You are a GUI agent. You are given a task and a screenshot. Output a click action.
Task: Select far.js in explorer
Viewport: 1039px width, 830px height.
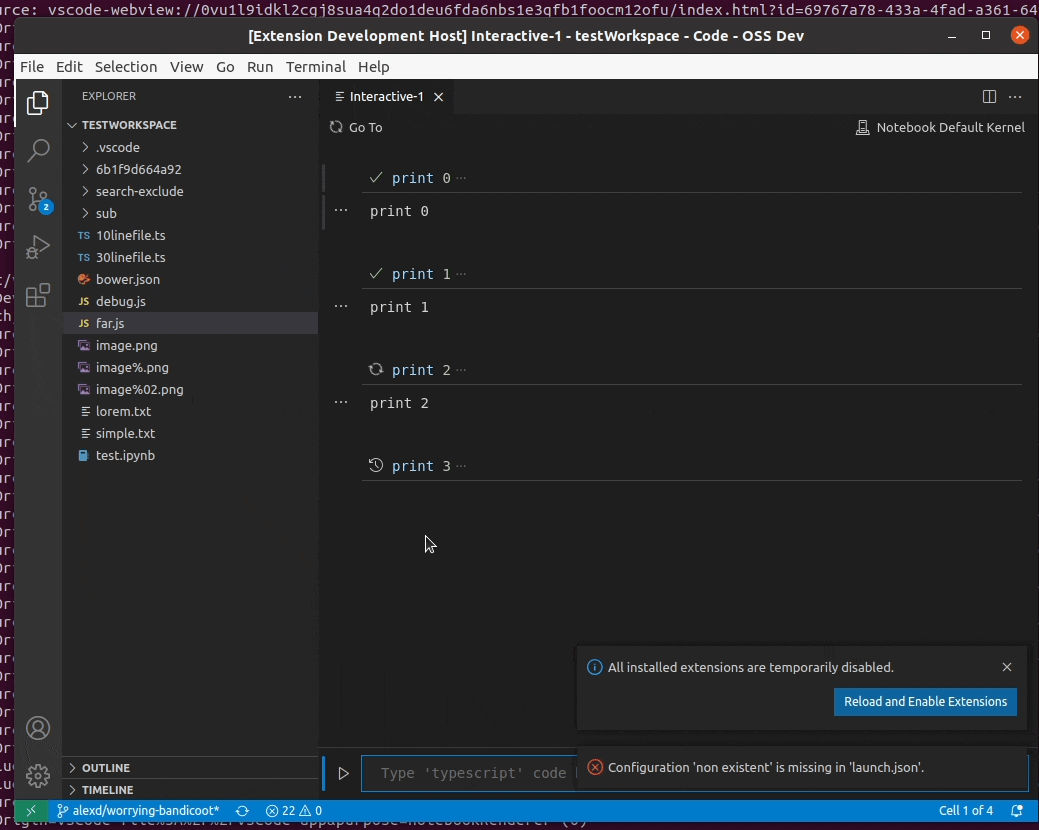tap(190, 323)
